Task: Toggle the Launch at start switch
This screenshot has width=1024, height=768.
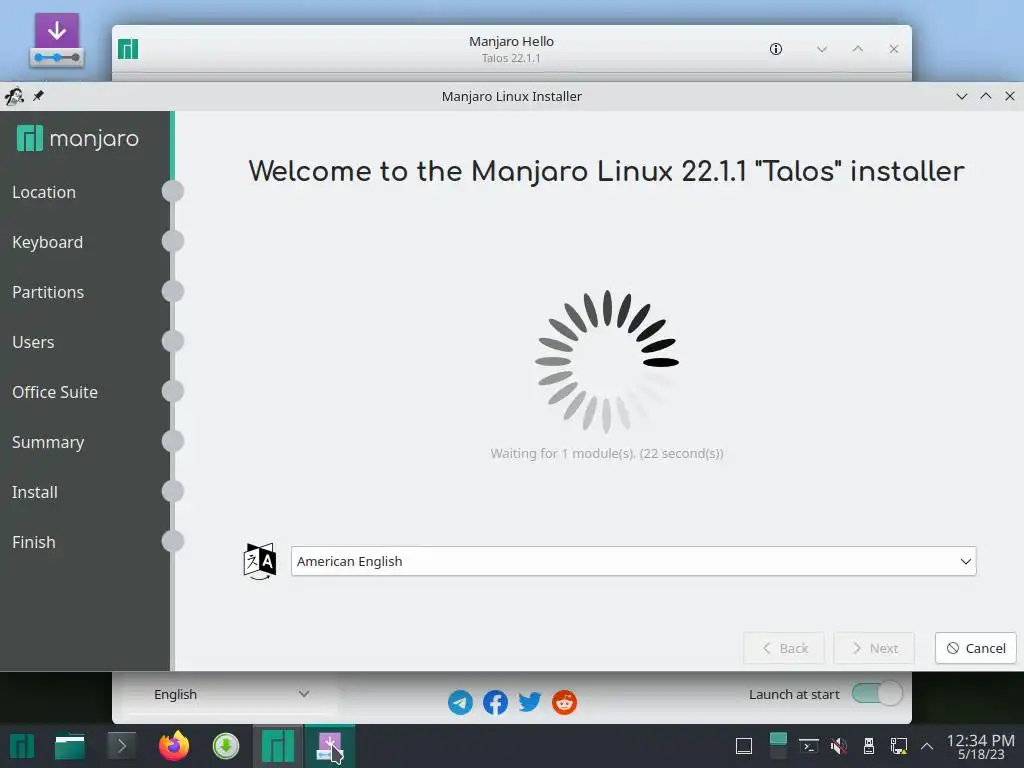Action: (x=877, y=694)
